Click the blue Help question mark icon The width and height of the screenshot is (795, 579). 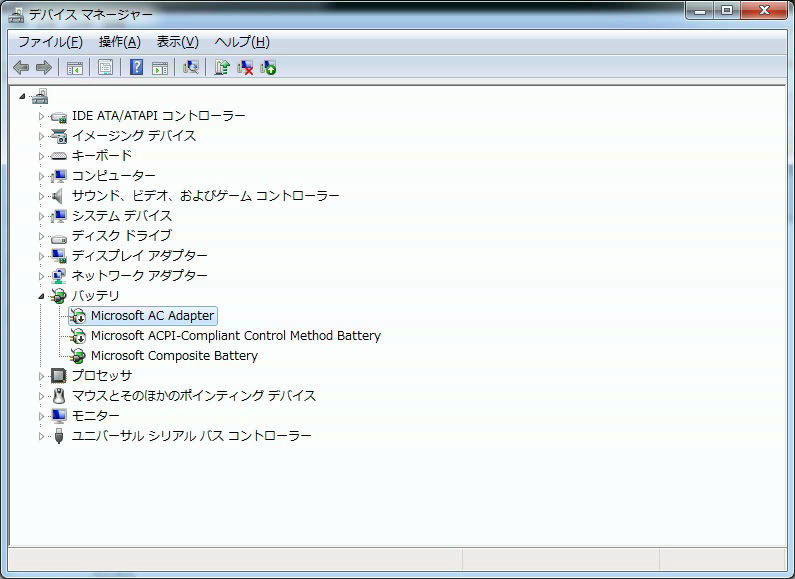pyautogui.click(x=136, y=67)
